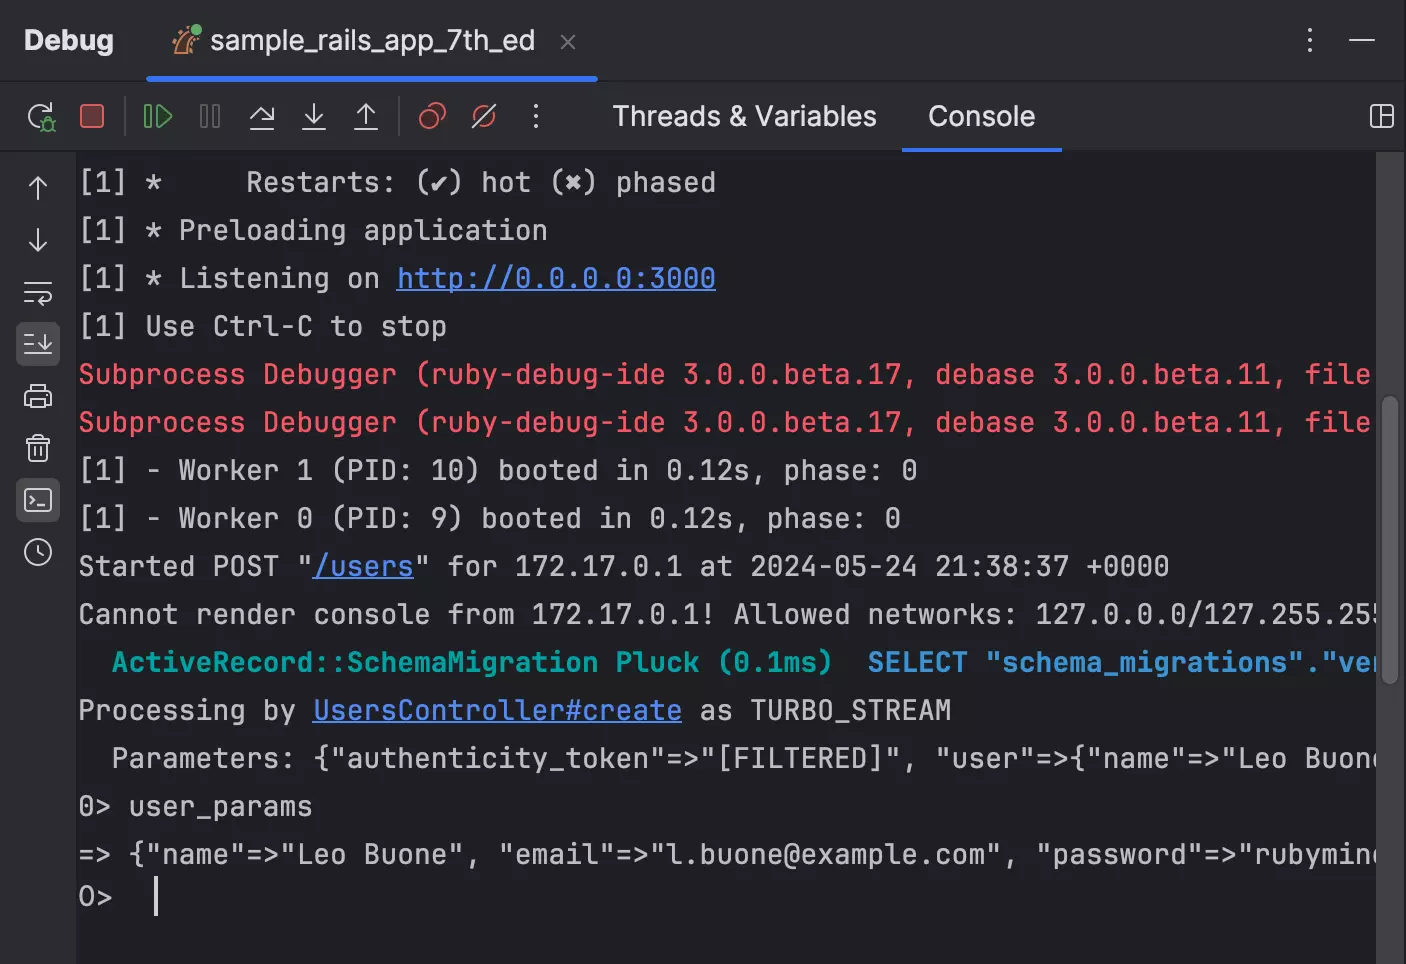Screen dimensions: 1406x964
Task: Click the Step Over icon
Action: [262, 117]
